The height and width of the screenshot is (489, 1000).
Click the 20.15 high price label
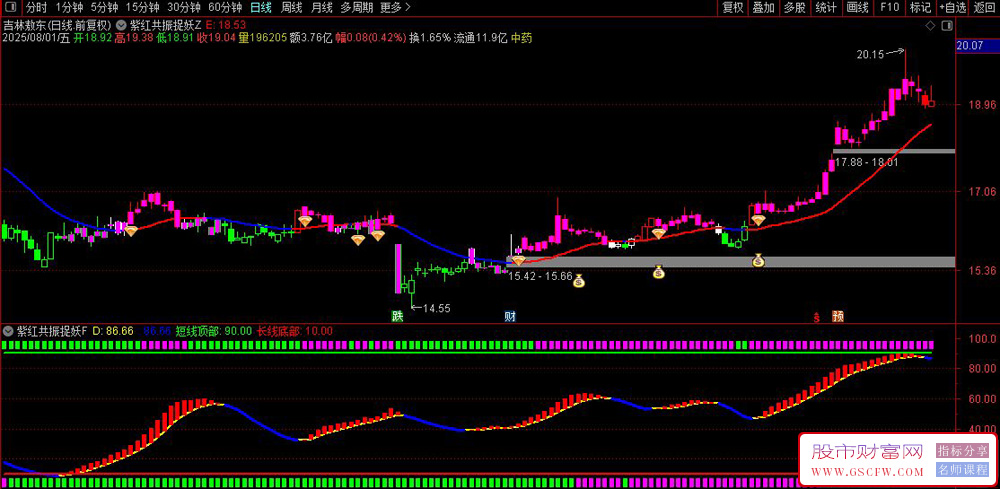coord(871,55)
